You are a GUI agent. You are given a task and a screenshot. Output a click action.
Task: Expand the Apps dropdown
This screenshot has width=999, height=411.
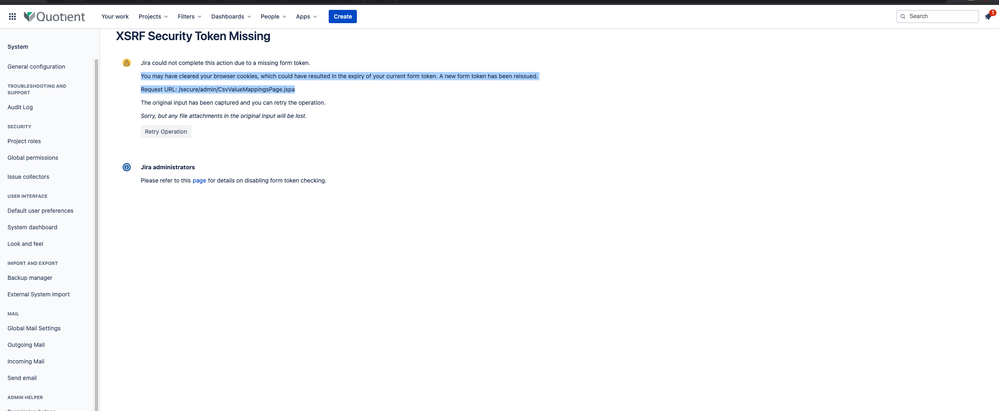306,17
